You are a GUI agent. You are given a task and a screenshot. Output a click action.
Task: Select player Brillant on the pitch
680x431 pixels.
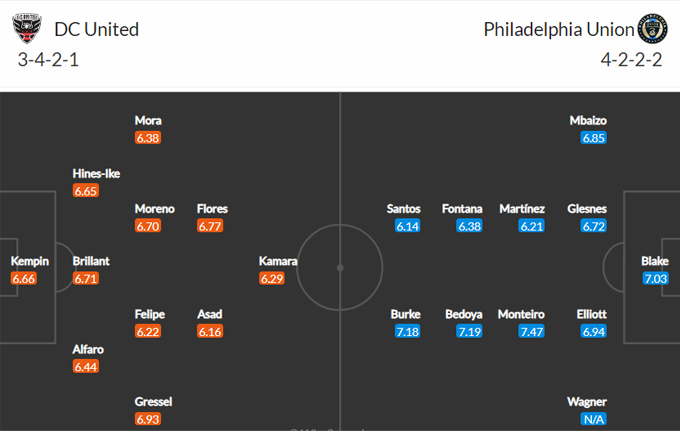click(x=91, y=261)
